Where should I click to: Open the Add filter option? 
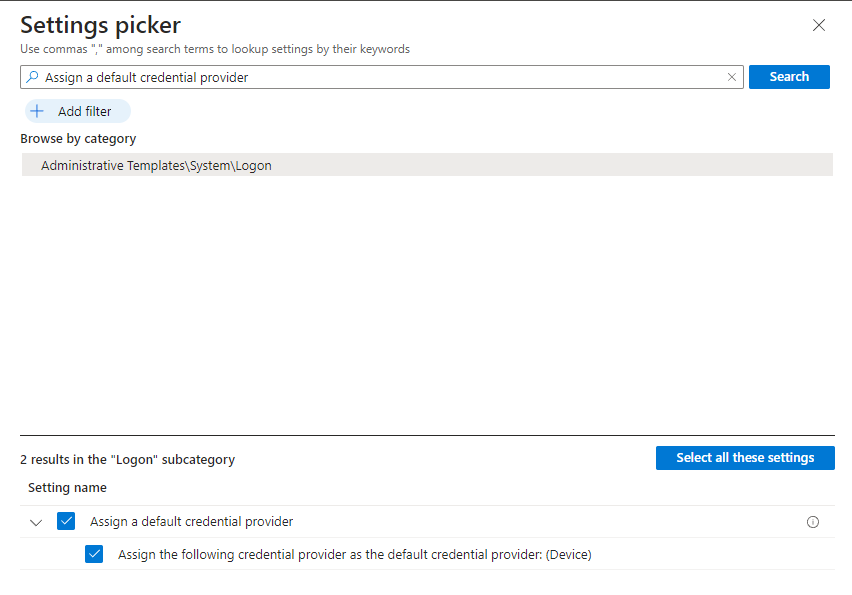84,111
